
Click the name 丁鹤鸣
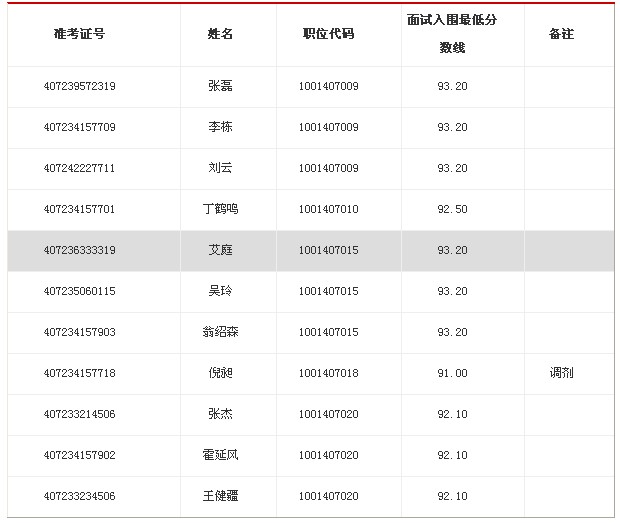pos(220,209)
